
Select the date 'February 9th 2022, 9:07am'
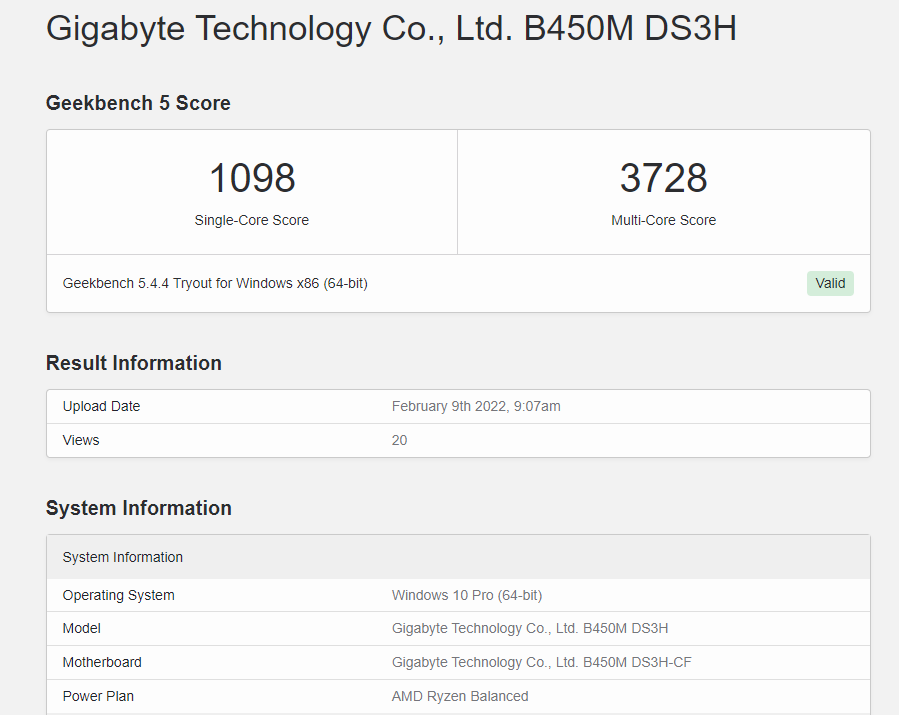pyautogui.click(x=476, y=407)
